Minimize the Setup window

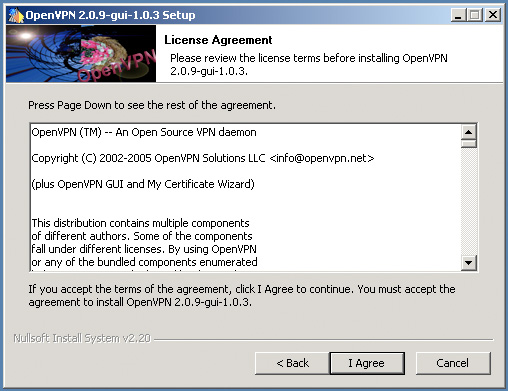coord(458,15)
